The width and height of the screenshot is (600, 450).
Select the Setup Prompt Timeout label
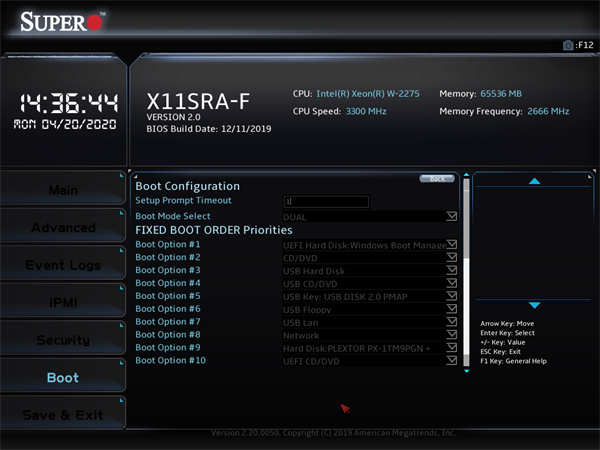[183, 201]
